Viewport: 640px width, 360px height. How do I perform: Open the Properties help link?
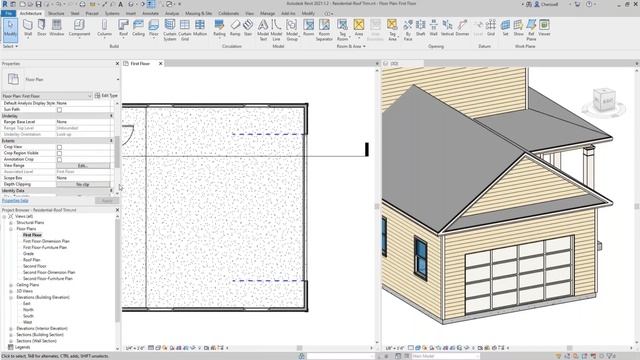coord(15,200)
